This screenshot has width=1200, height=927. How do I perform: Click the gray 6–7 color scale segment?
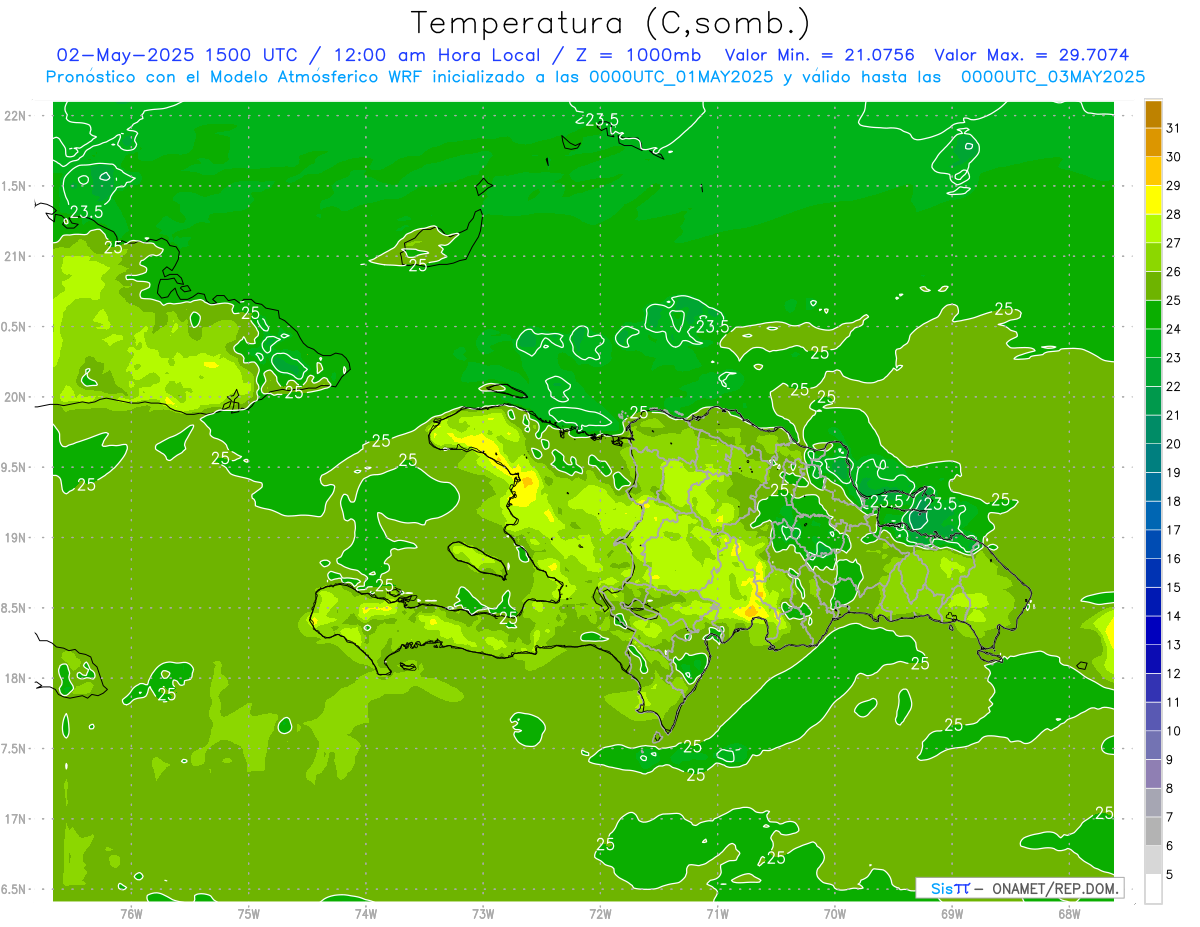point(1153,832)
